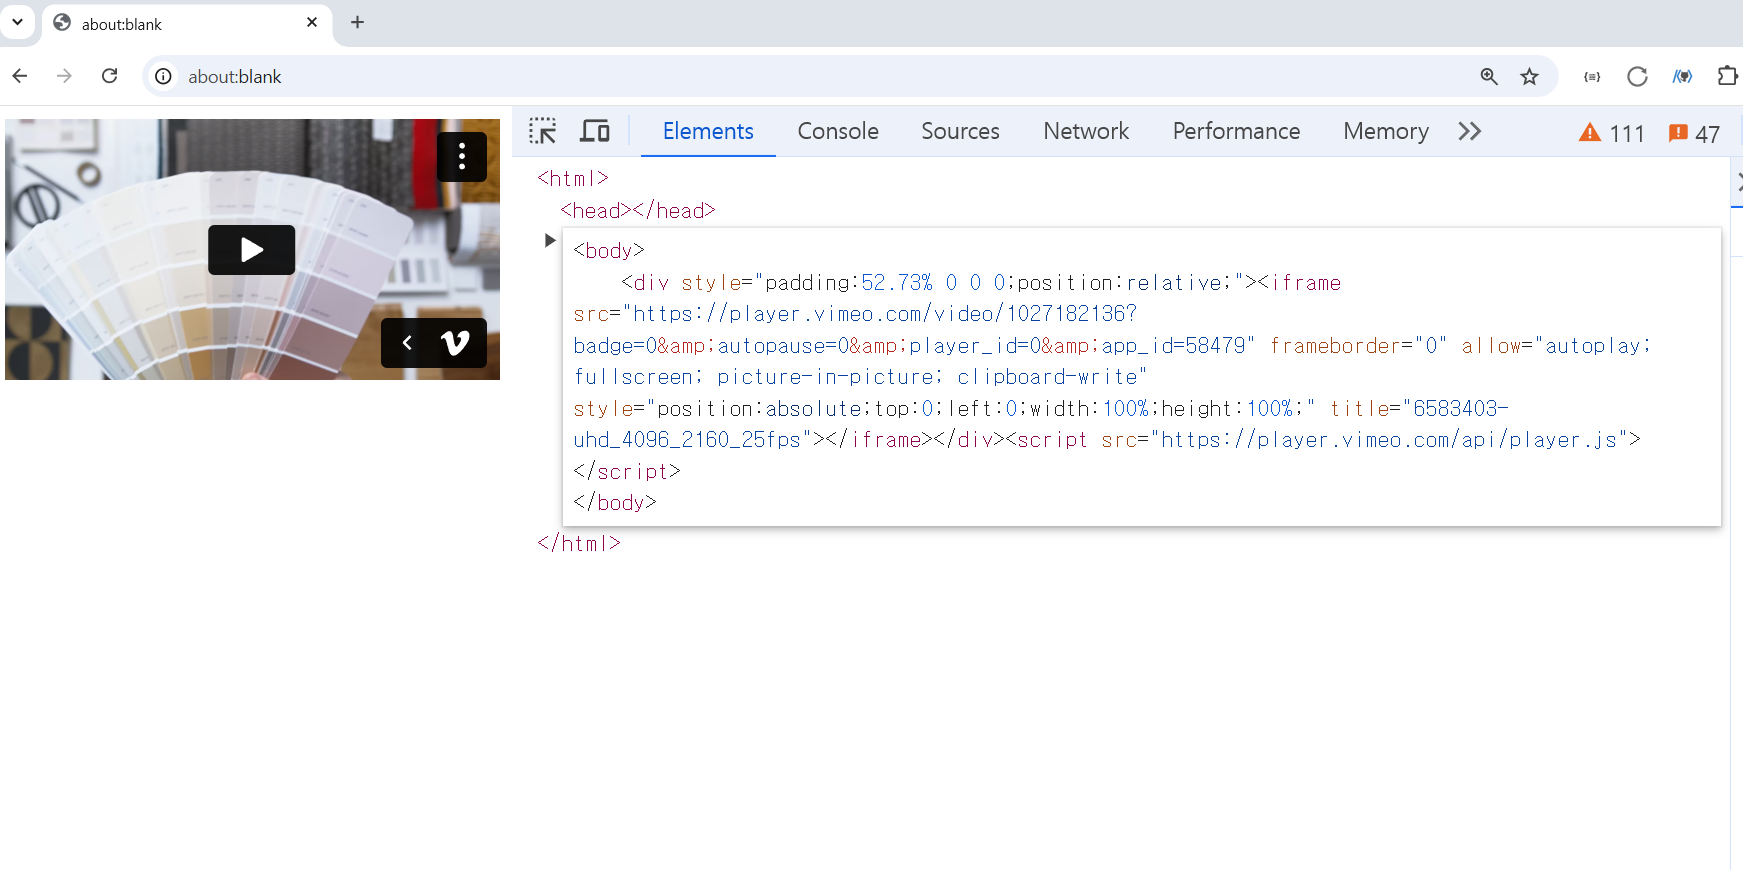The width and height of the screenshot is (1743, 870).
Task: Open the tab search dropdown
Action: click(x=17, y=22)
